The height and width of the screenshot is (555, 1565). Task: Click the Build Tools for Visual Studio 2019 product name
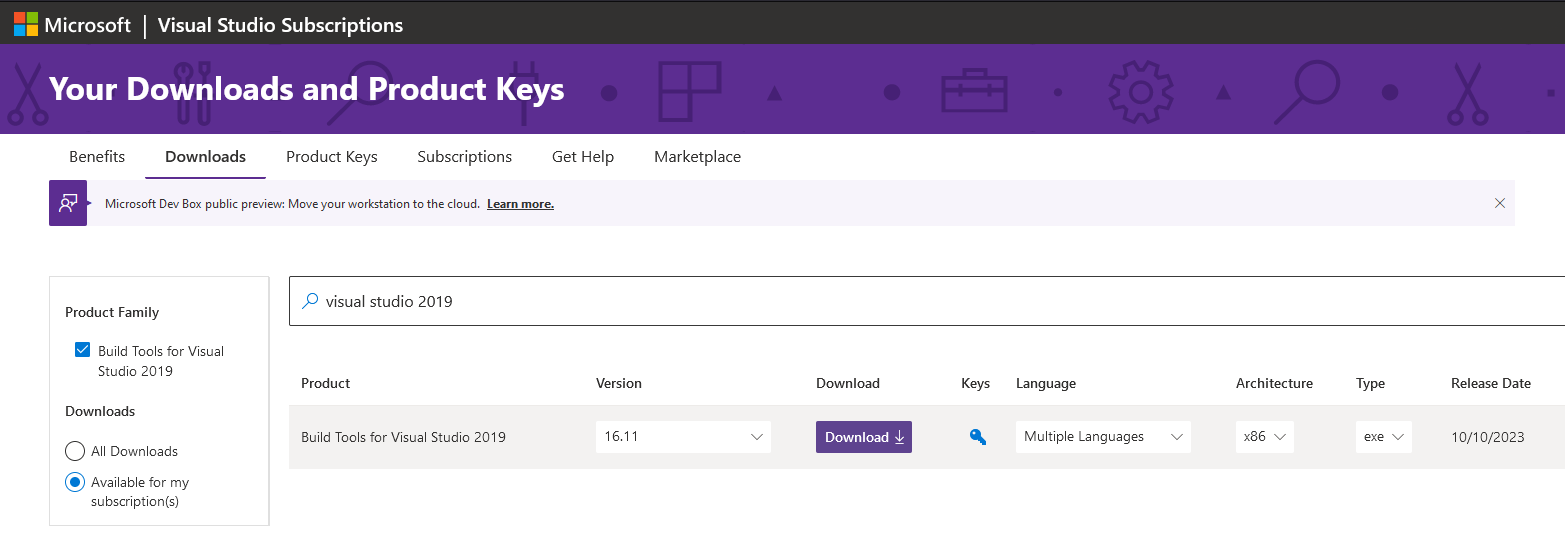coord(403,437)
